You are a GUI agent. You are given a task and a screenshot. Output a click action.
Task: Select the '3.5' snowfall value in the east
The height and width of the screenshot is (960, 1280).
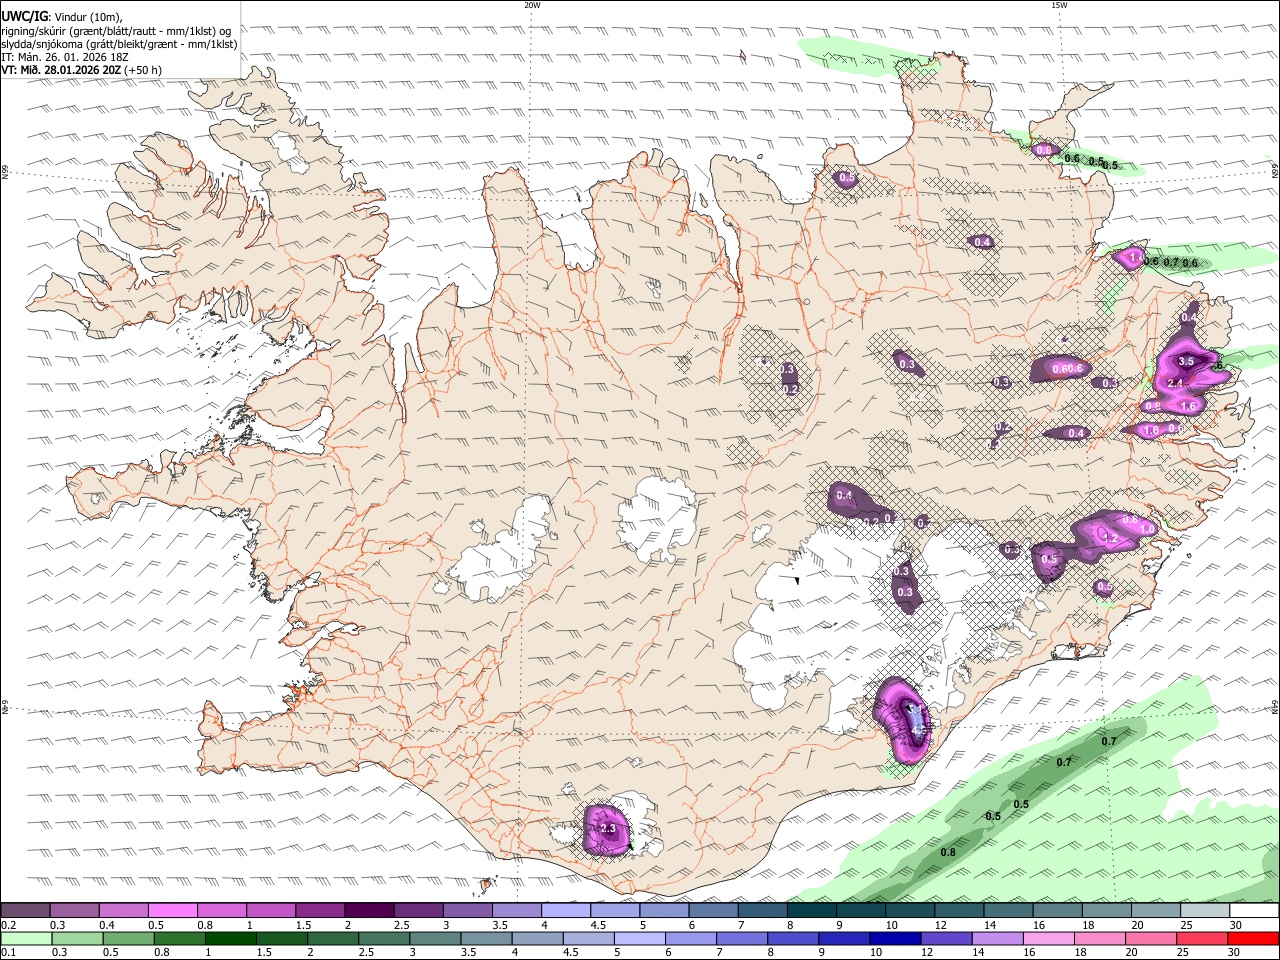coord(1187,361)
